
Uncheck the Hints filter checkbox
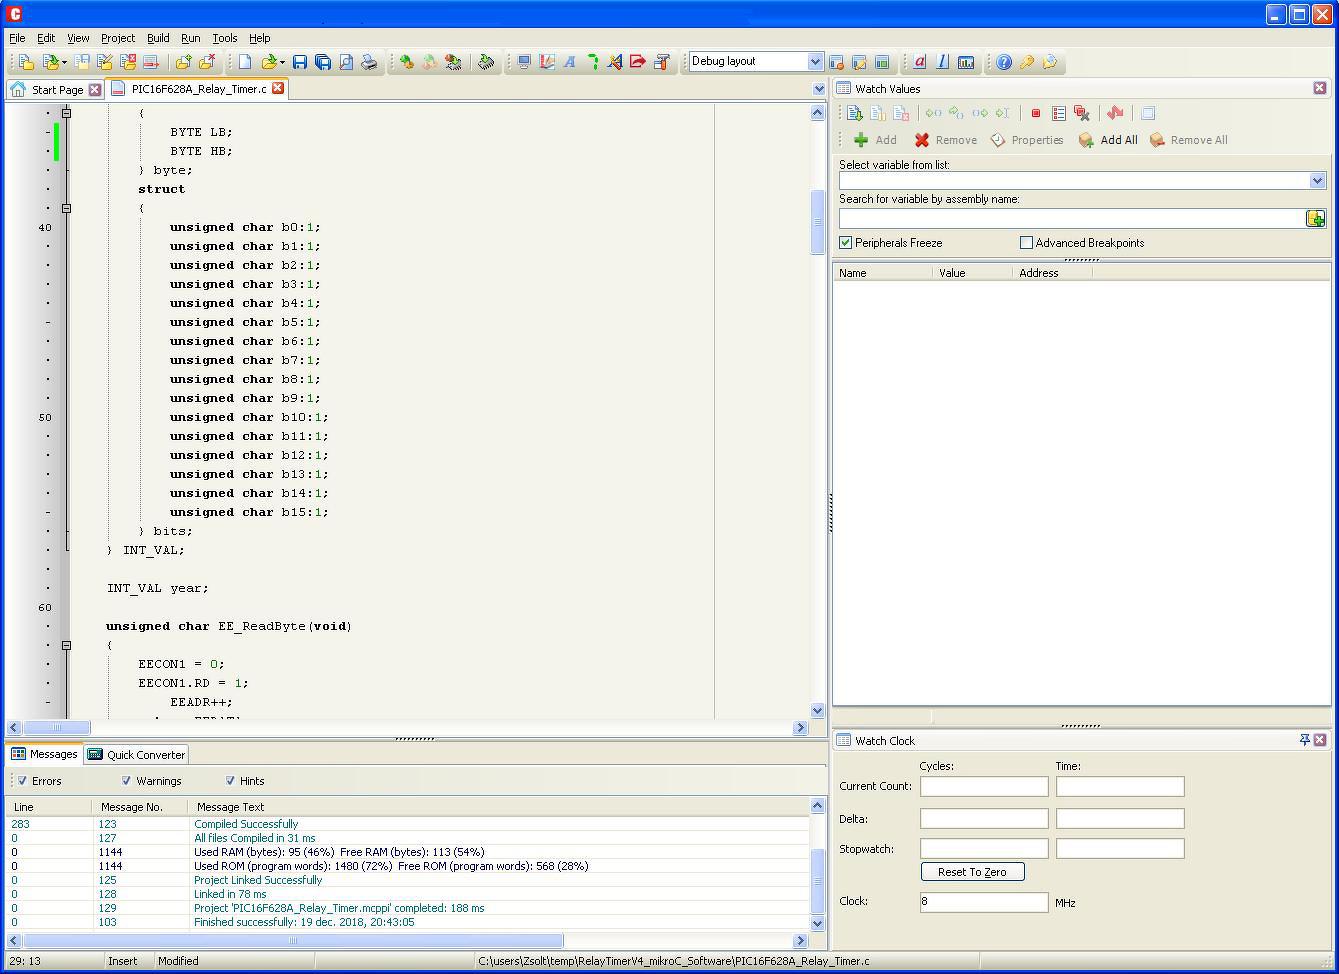pyautogui.click(x=230, y=781)
